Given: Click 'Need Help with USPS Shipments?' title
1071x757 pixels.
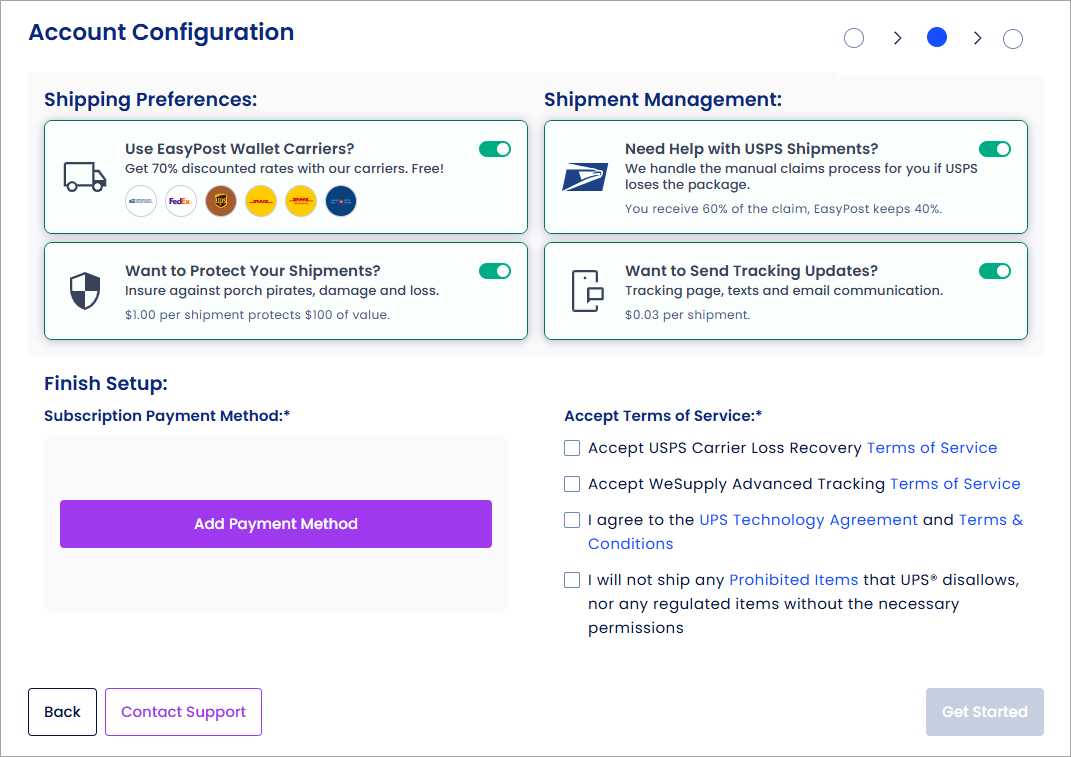Looking at the screenshot, I should [751, 149].
